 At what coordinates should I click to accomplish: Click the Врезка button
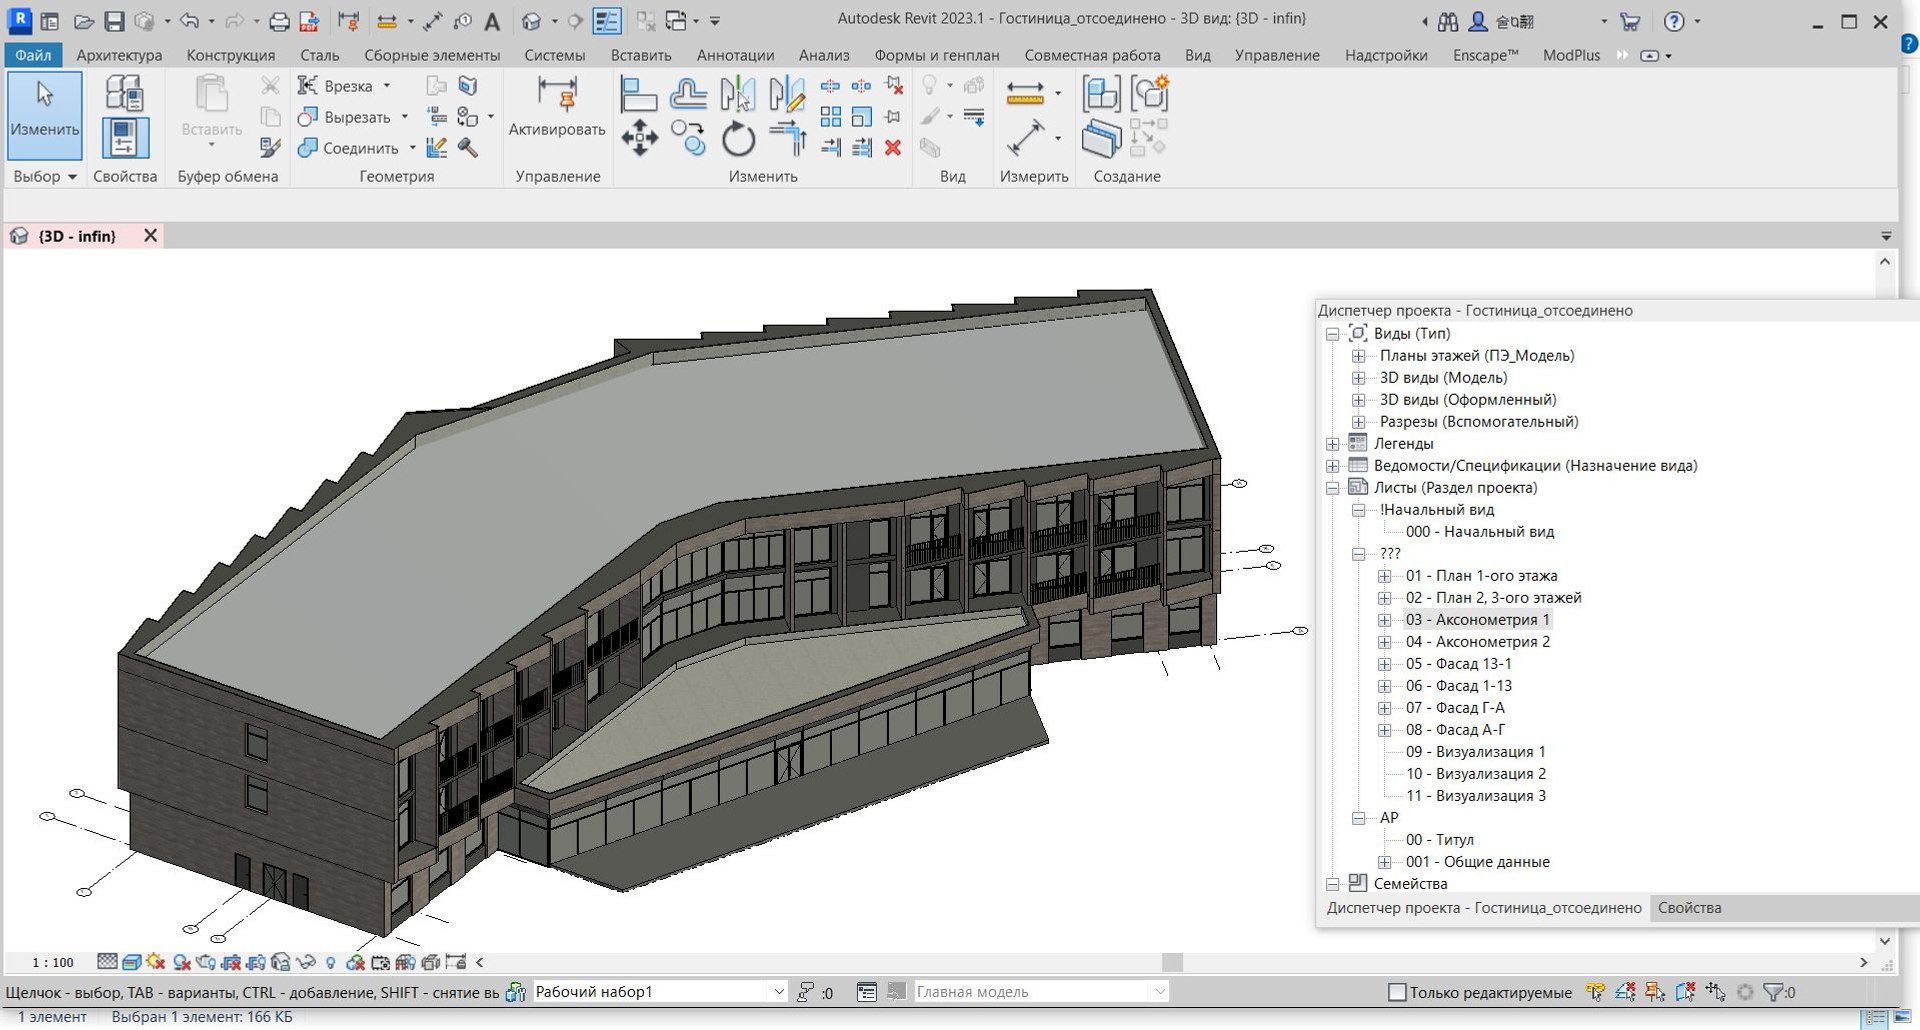345,86
